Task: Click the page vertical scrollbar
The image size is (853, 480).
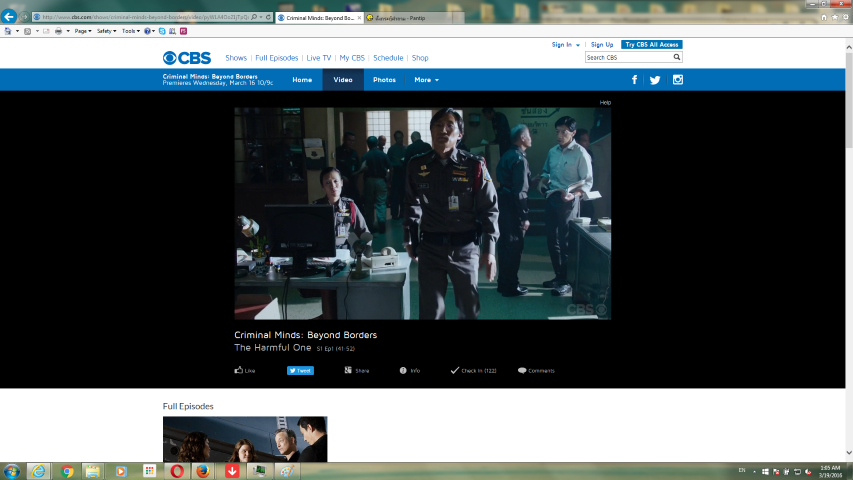Action: (x=849, y=100)
